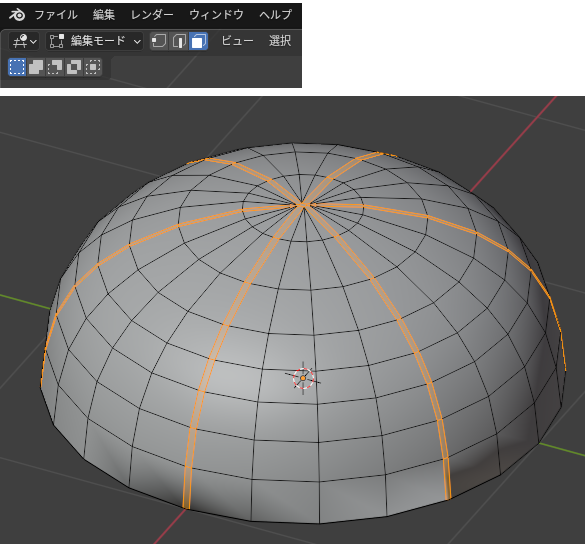Viewport: 585px width, 544px height.
Task: Click the Blender logo icon
Action: tap(17, 15)
